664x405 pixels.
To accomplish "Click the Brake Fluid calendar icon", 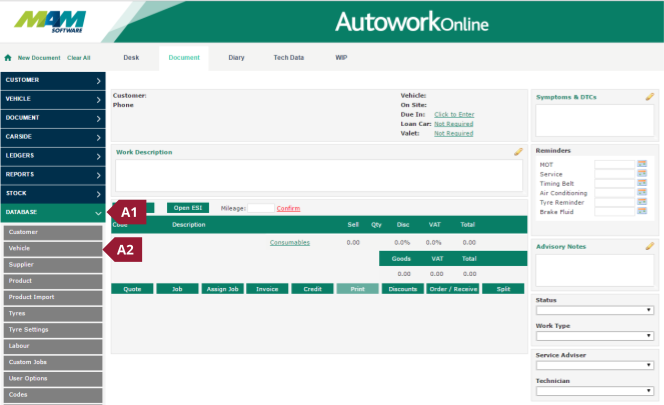I will click(643, 211).
